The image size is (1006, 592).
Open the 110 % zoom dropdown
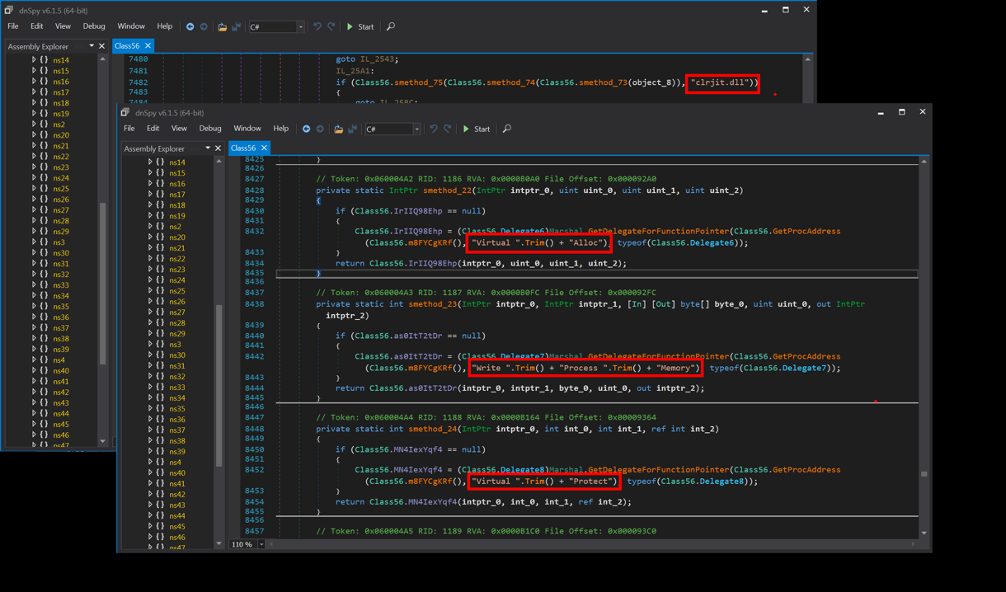(x=262, y=544)
